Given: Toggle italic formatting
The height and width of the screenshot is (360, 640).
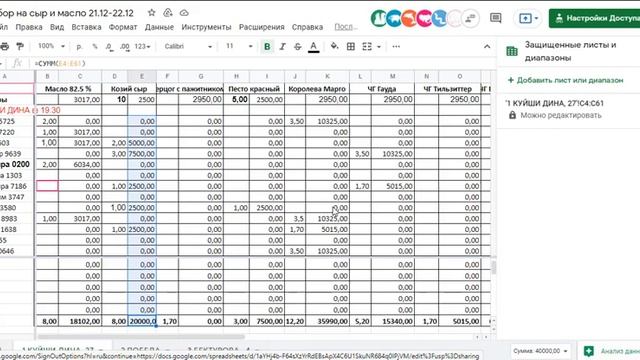Looking at the screenshot, I should coord(282,47).
